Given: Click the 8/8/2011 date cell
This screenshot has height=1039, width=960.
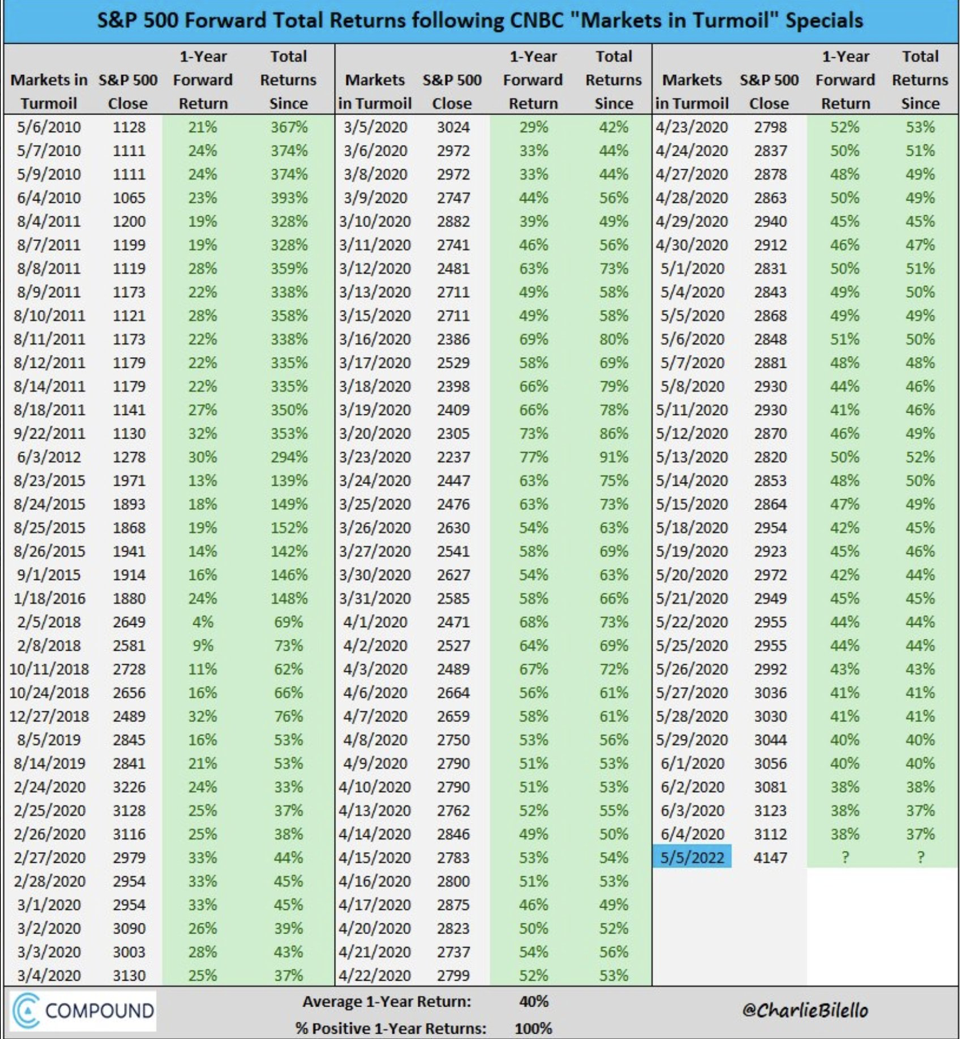Looking at the screenshot, I should click(x=49, y=268).
